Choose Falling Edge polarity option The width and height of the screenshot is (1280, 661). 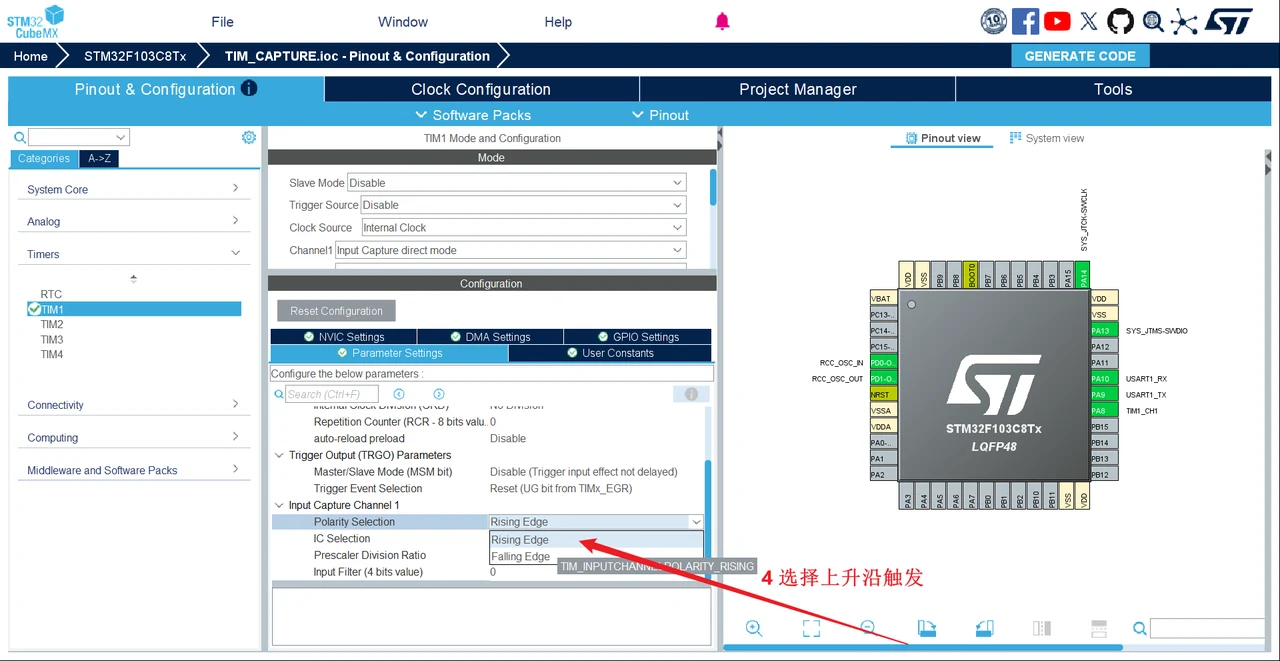[520, 556]
